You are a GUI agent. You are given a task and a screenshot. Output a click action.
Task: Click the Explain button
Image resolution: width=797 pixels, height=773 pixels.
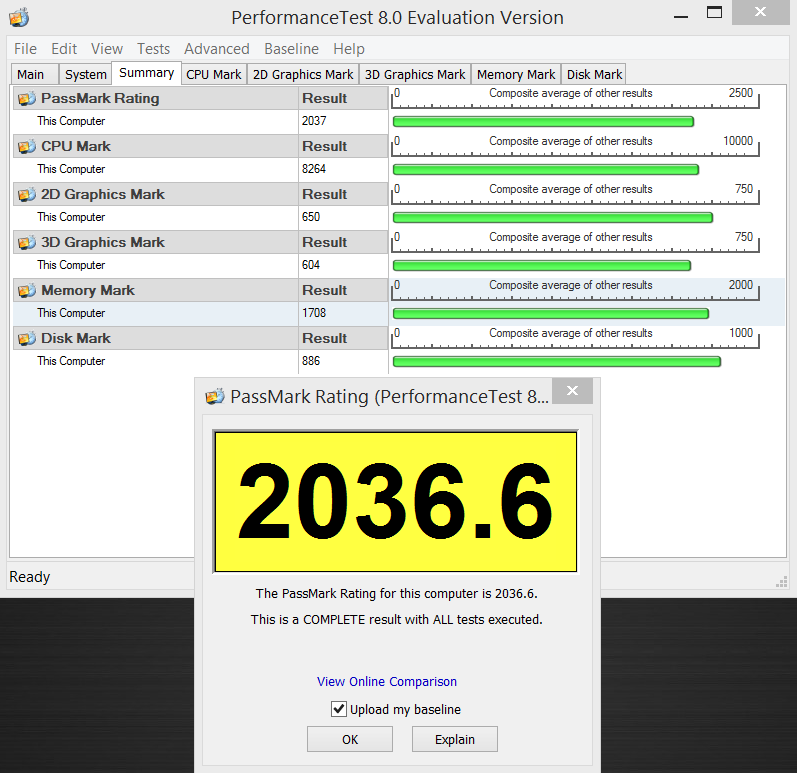[x=454, y=739]
